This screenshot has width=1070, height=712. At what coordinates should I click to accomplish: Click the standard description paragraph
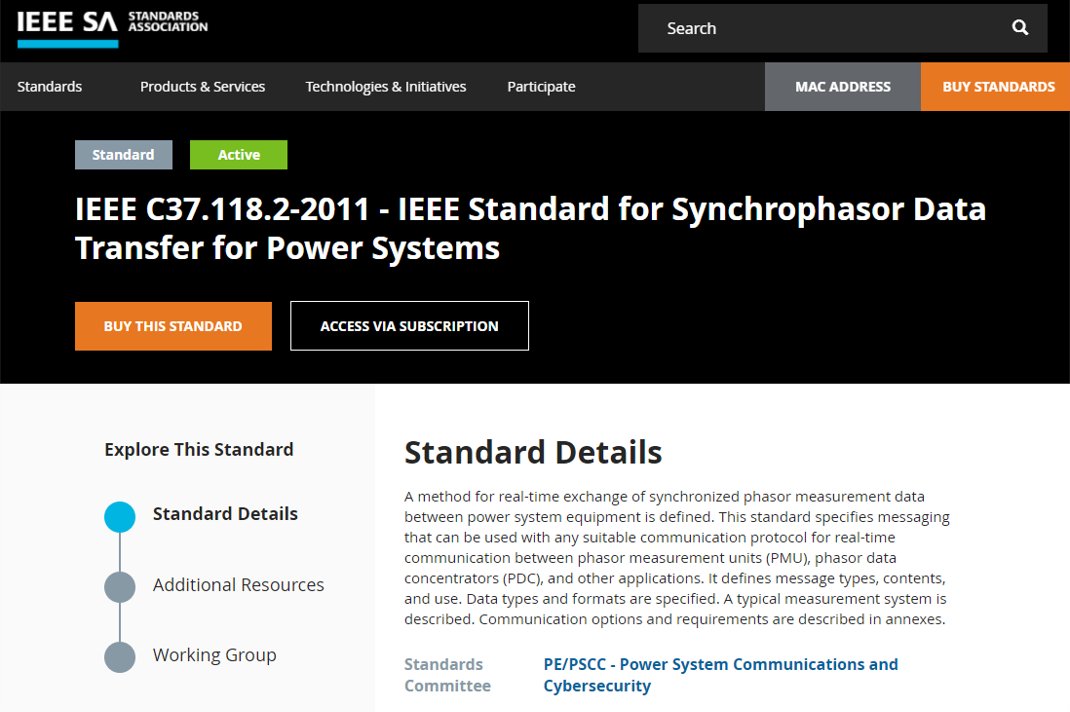[x=676, y=558]
